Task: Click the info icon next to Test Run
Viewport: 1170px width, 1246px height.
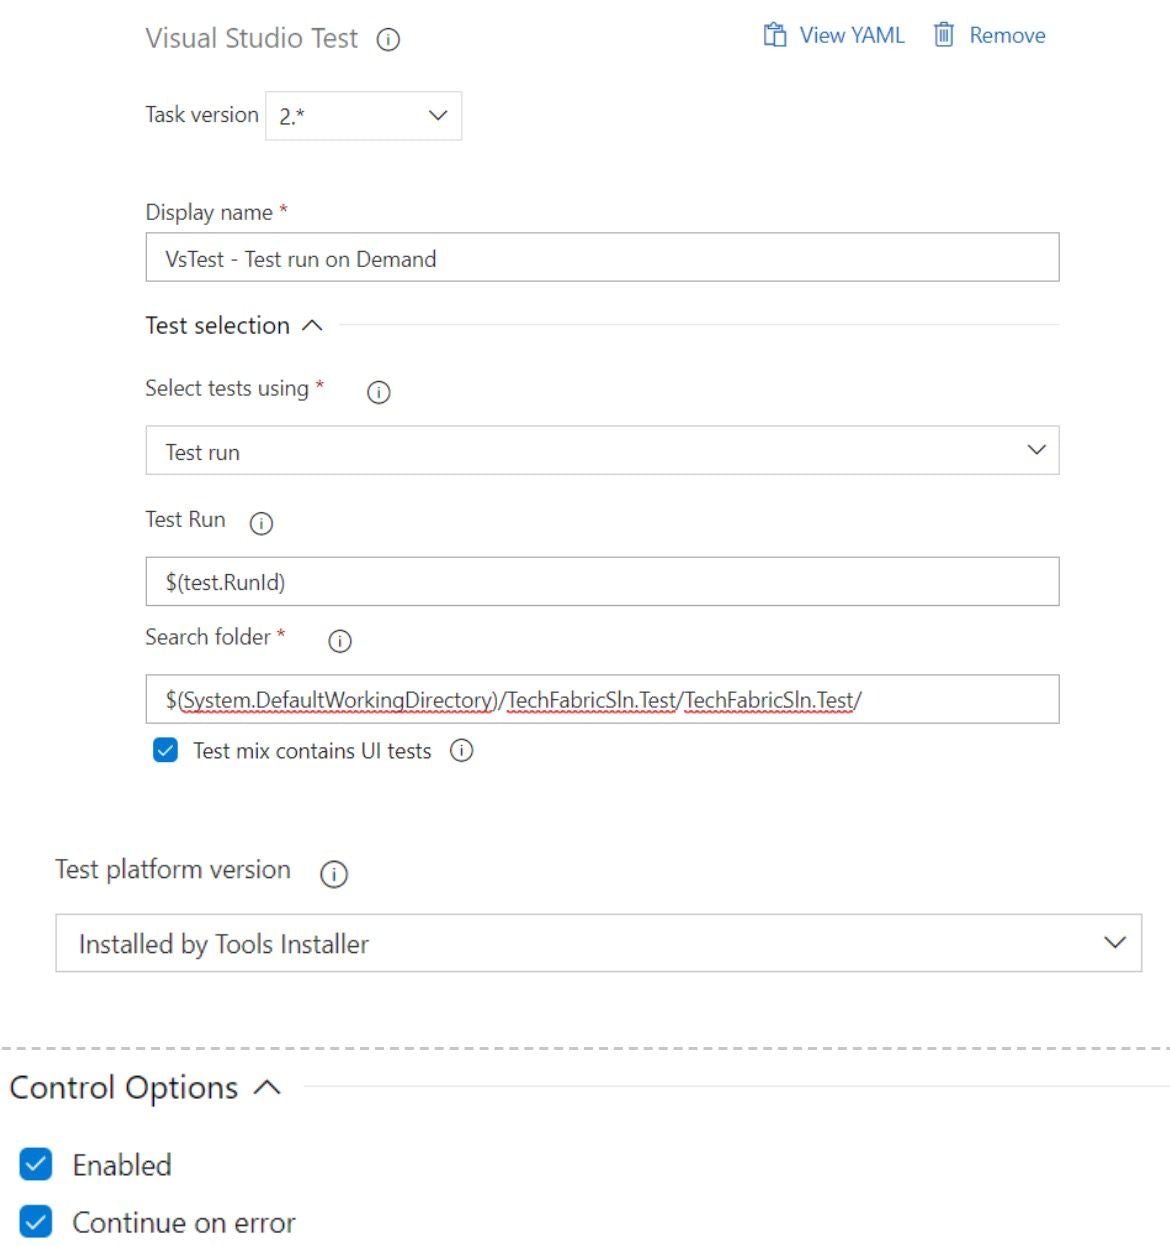Action: coord(260,523)
